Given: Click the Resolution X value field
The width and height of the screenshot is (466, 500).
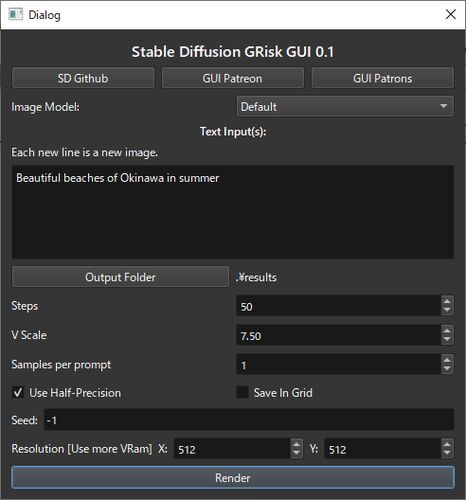Looking at the screenshot, I should tap(232, 449).
